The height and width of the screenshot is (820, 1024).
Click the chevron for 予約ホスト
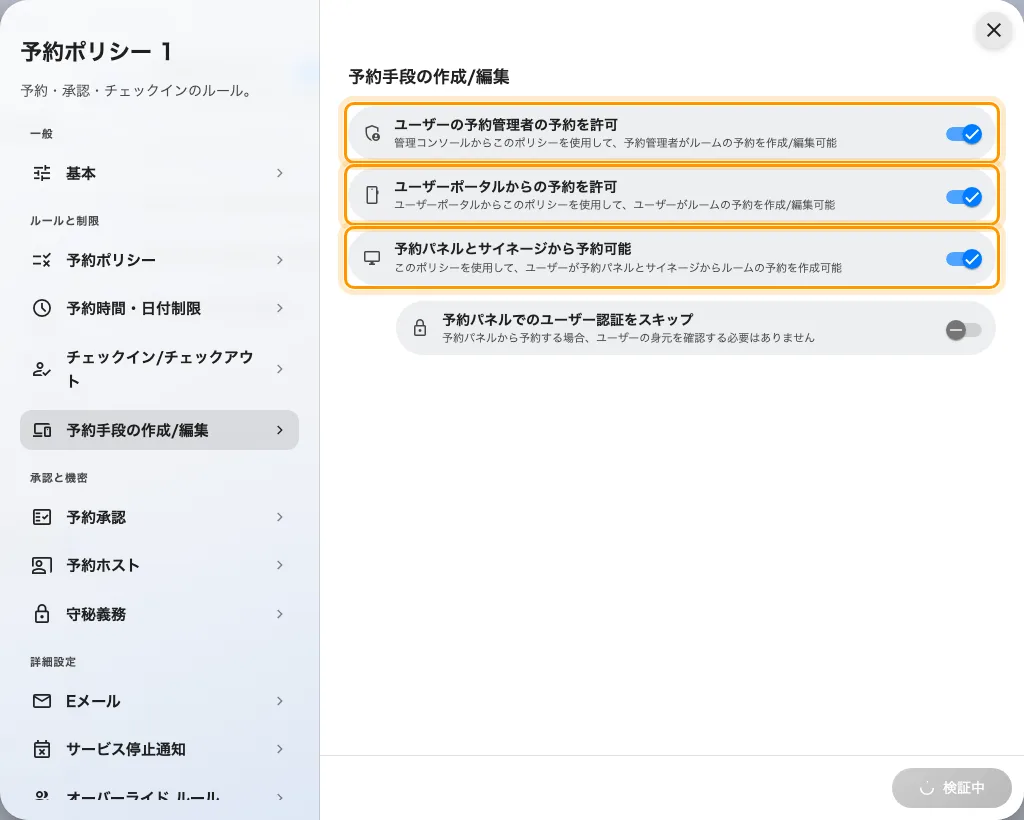280,565
